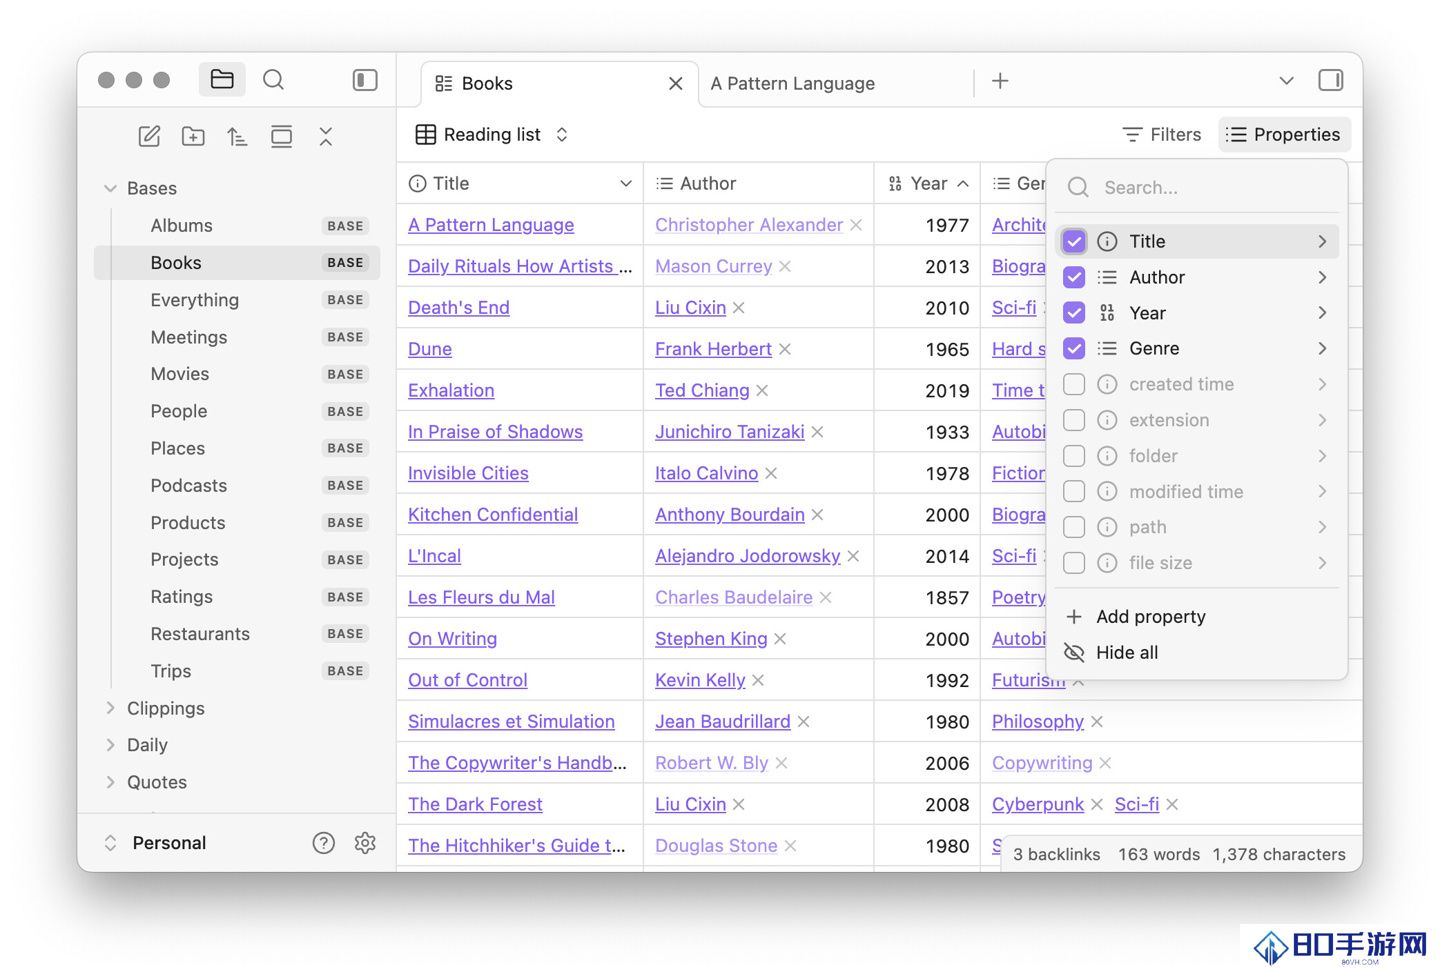This screenshot has width=1440, height=974.
Task: Expand the Title property options chevron
Action: click(1322, 241)
